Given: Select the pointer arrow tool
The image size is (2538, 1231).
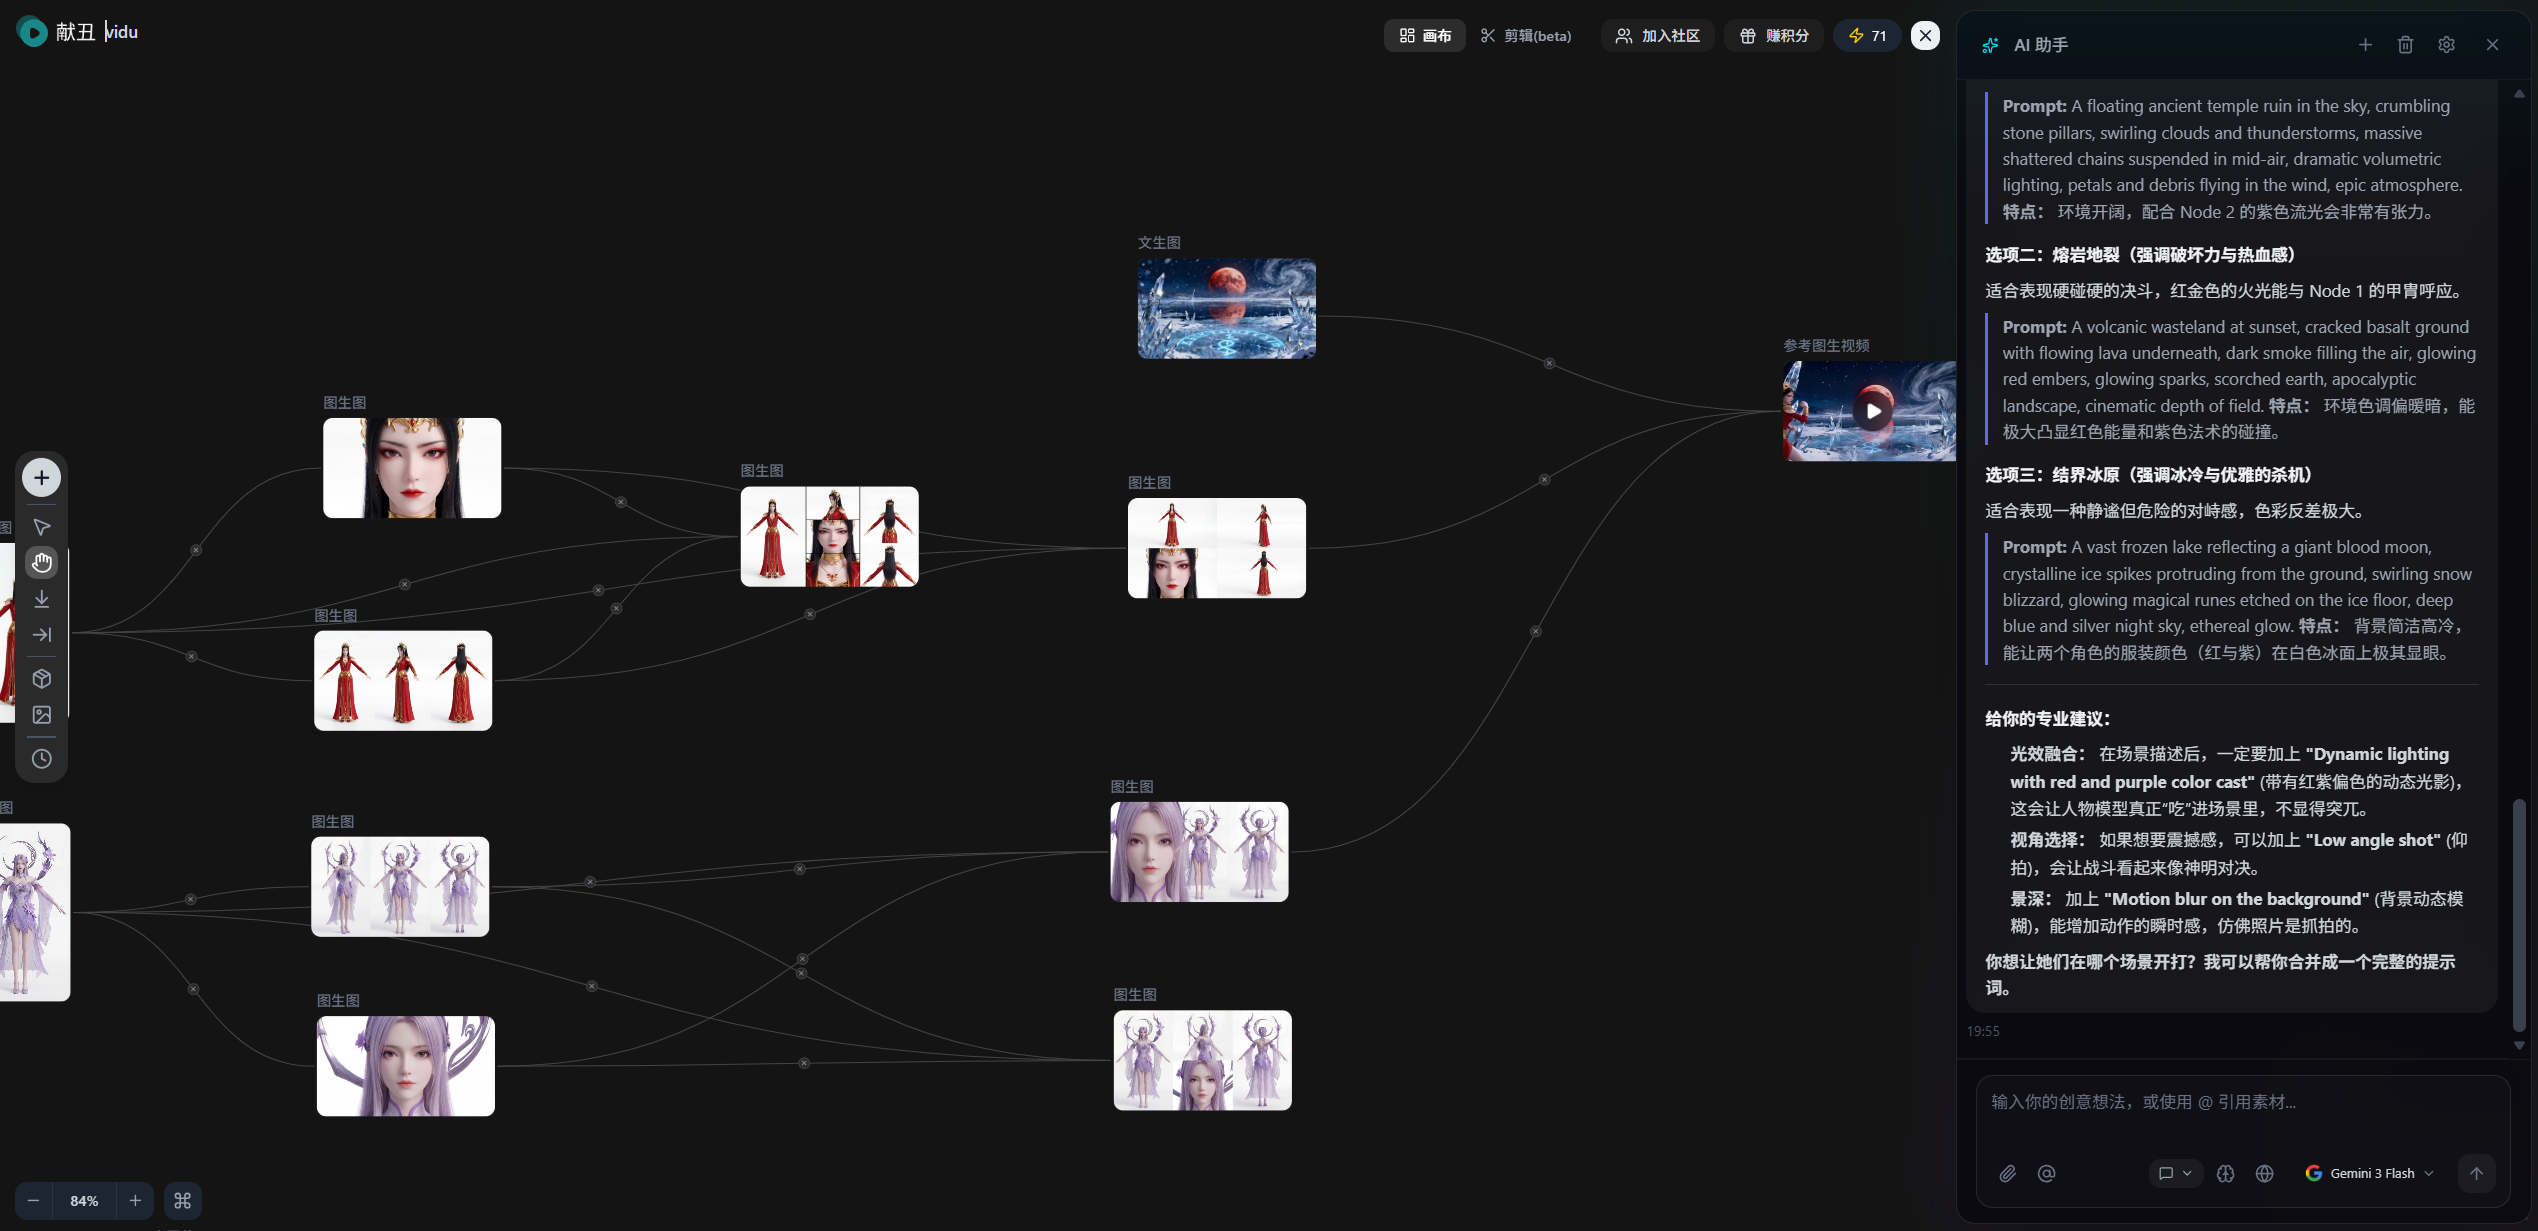Looking at the screenshot, I should (42, 527).
